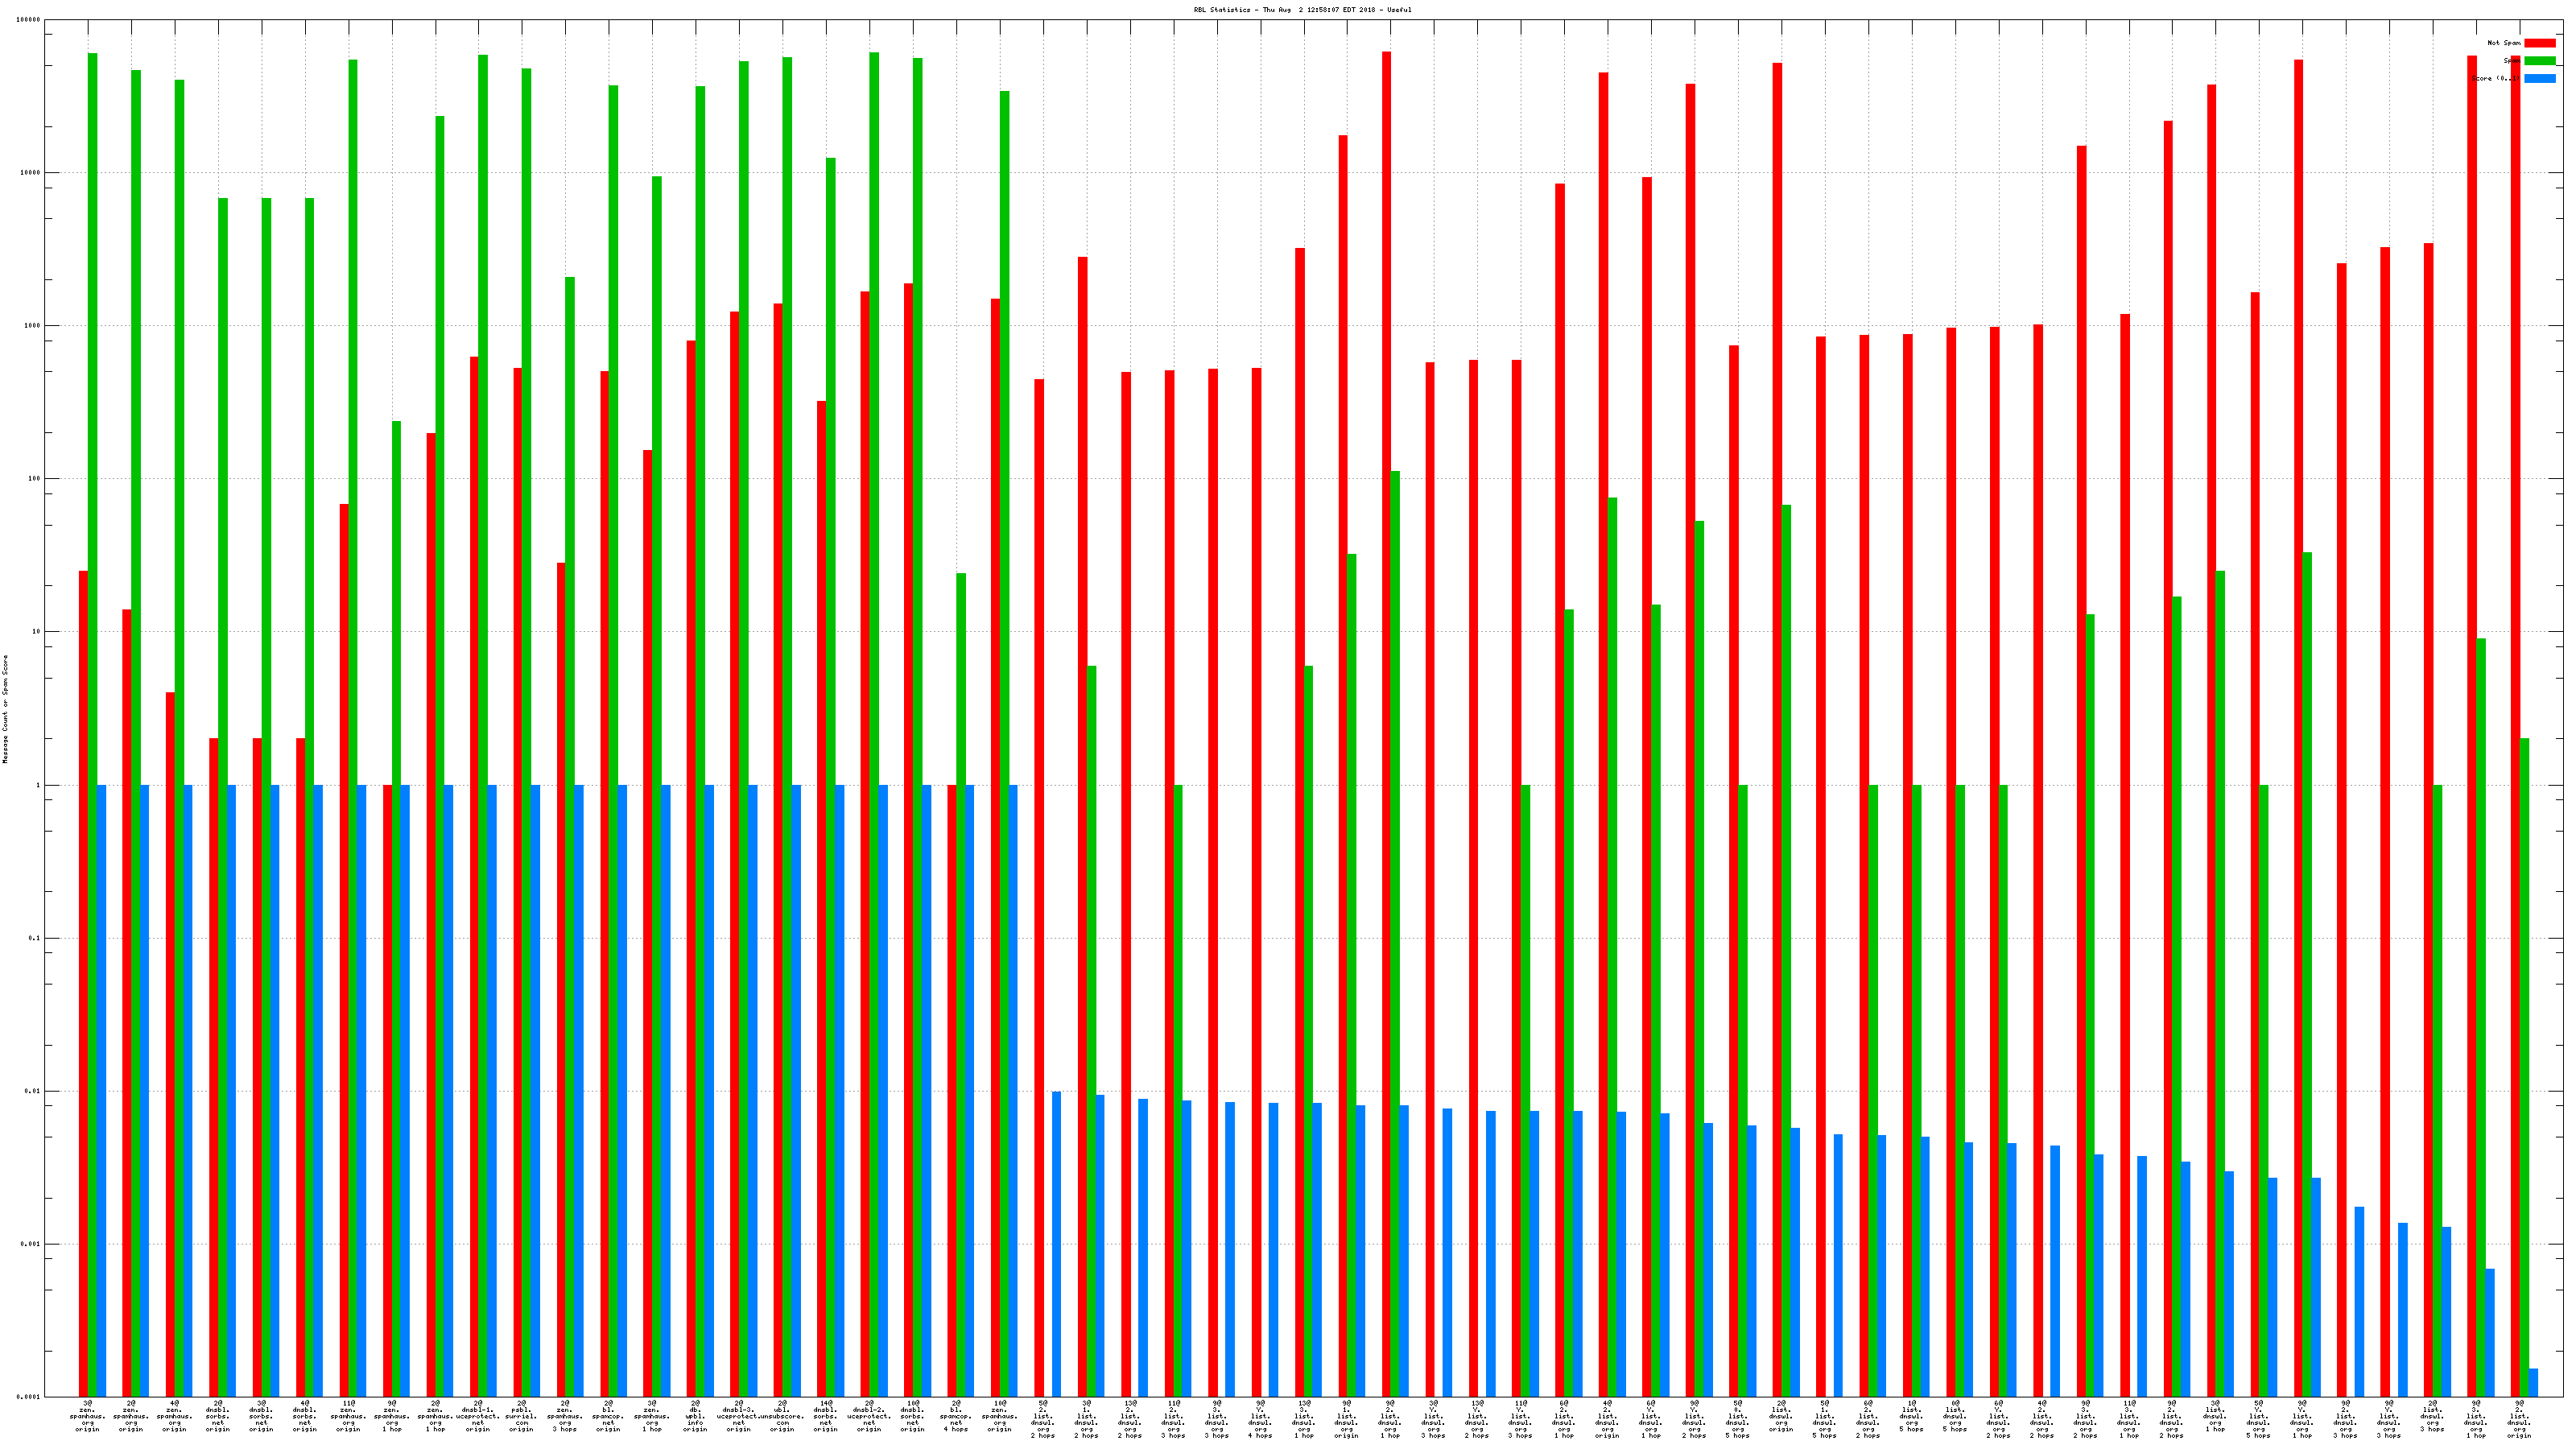Screen dimensions: 2576x1449
Task: Click the RBL Statistics chart title
Action: pyautogui.click(x=1302, y=10)
